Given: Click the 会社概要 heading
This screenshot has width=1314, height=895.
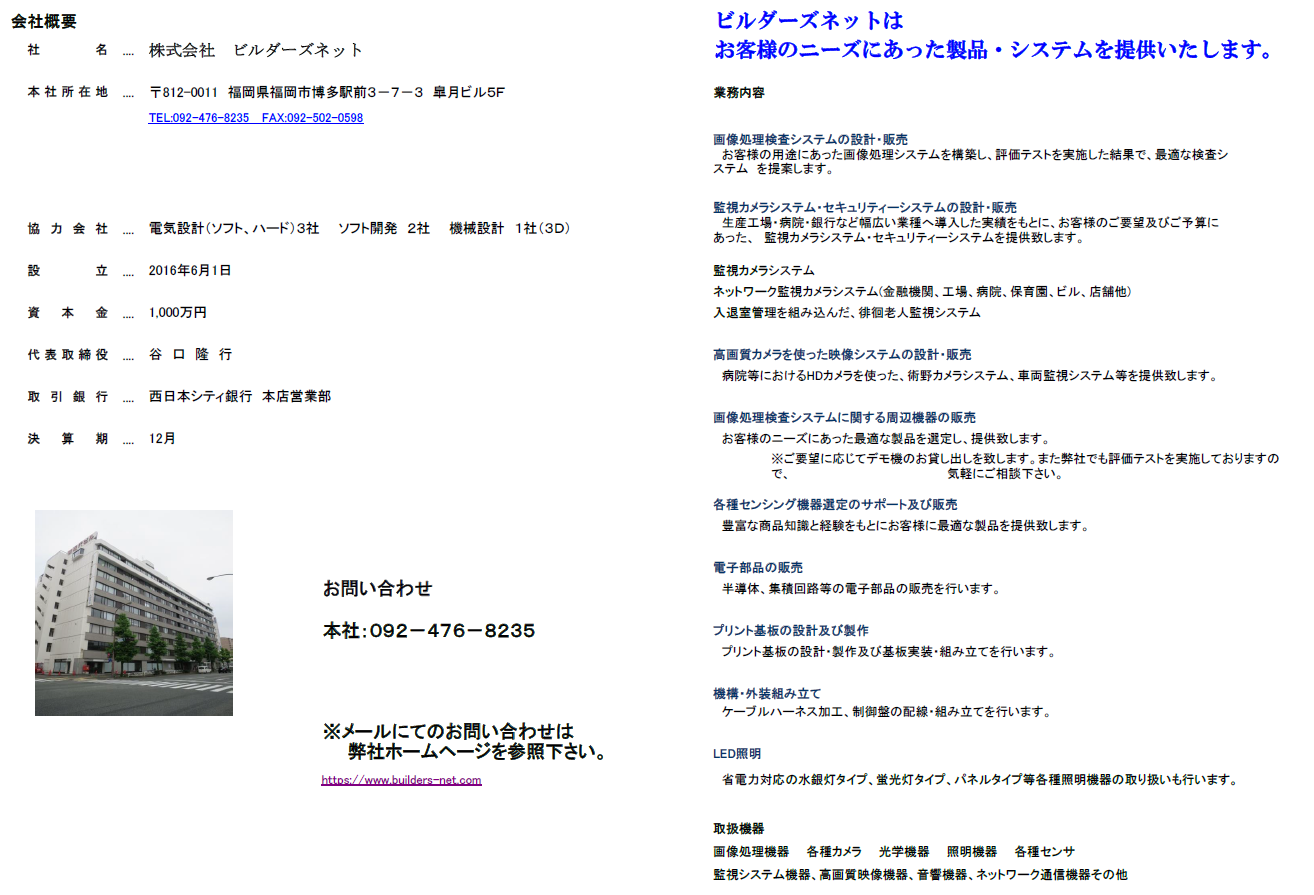Looking at the screenshot, I should pos(43,18).
